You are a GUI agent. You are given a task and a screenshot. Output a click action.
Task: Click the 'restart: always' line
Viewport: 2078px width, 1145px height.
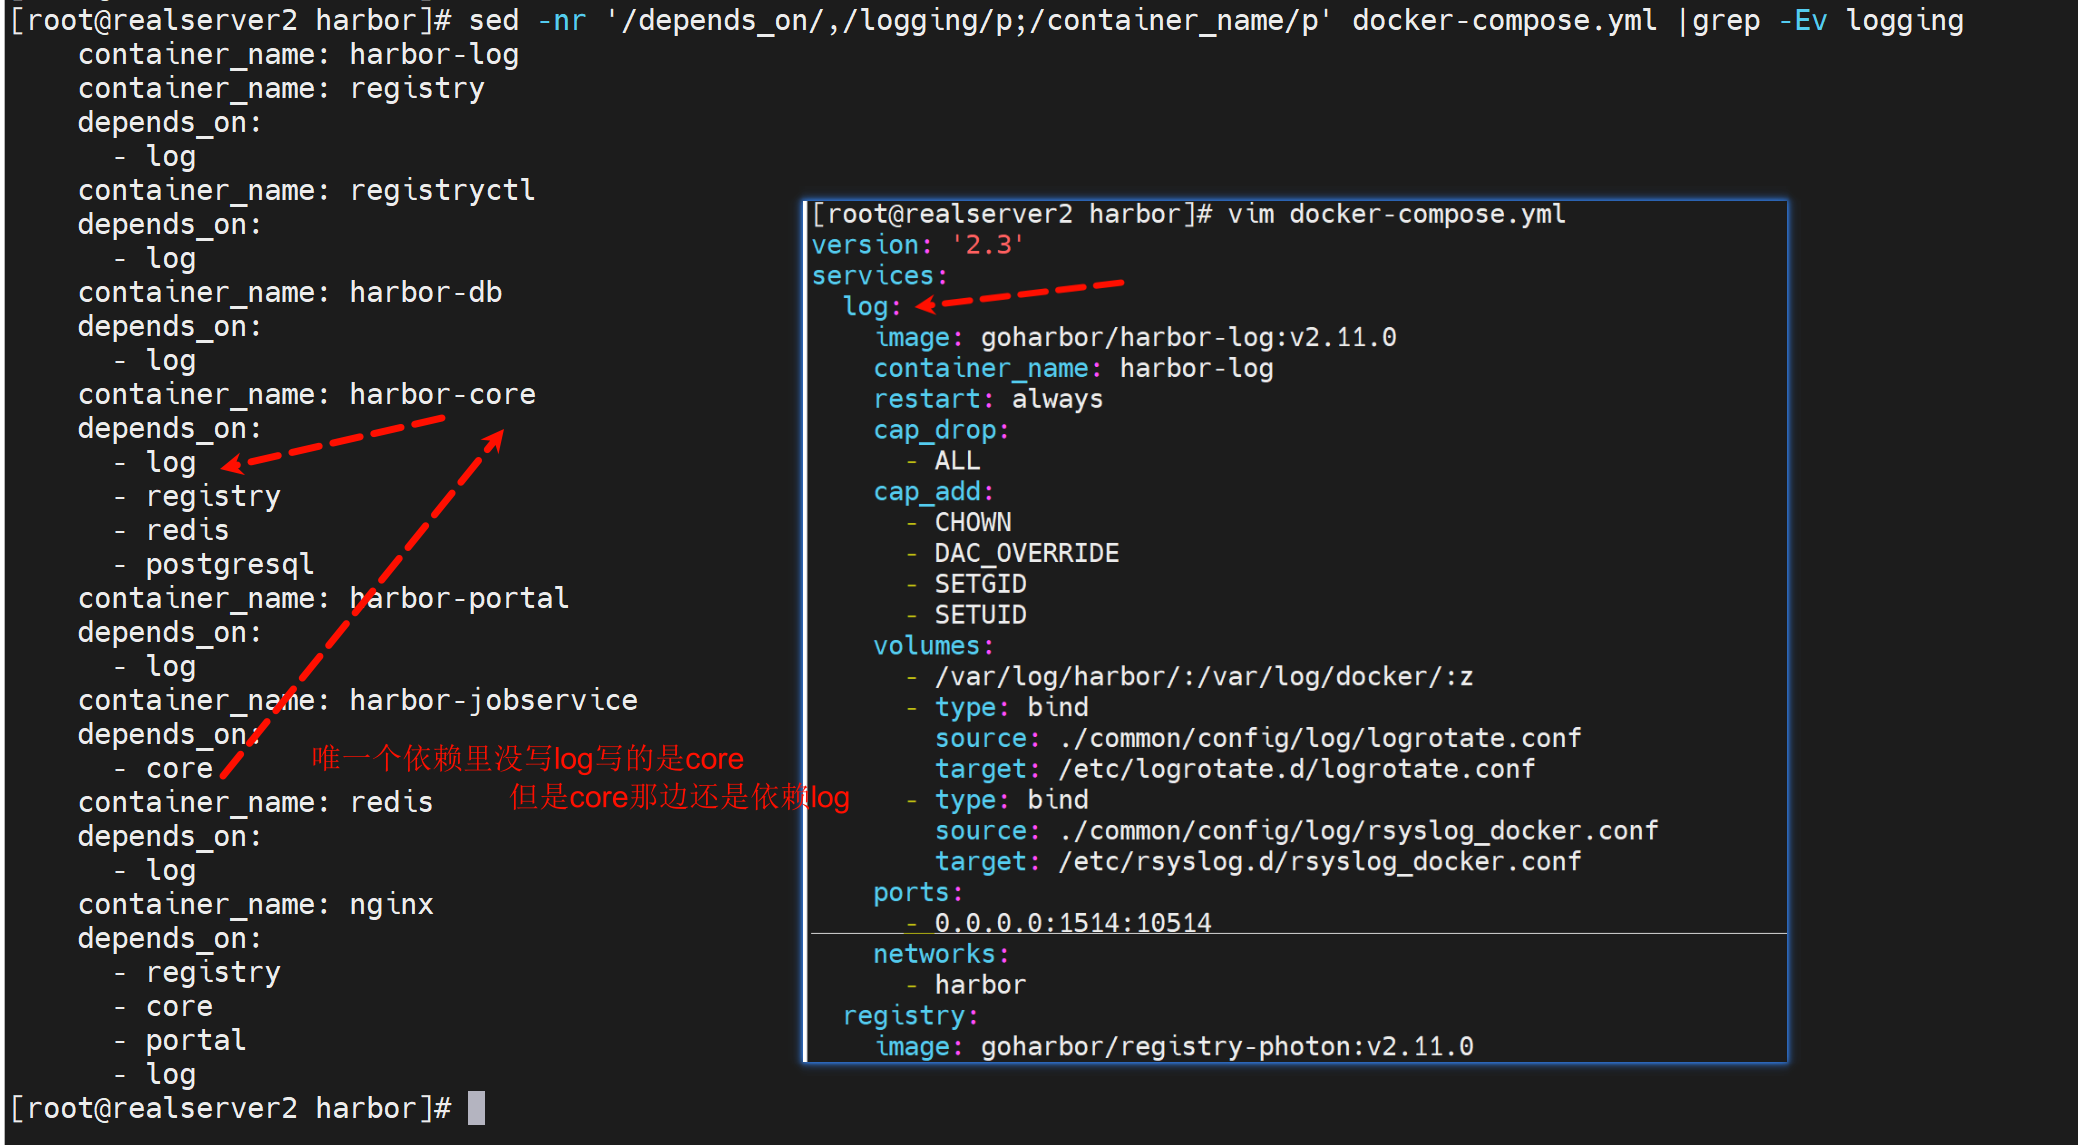987,399
